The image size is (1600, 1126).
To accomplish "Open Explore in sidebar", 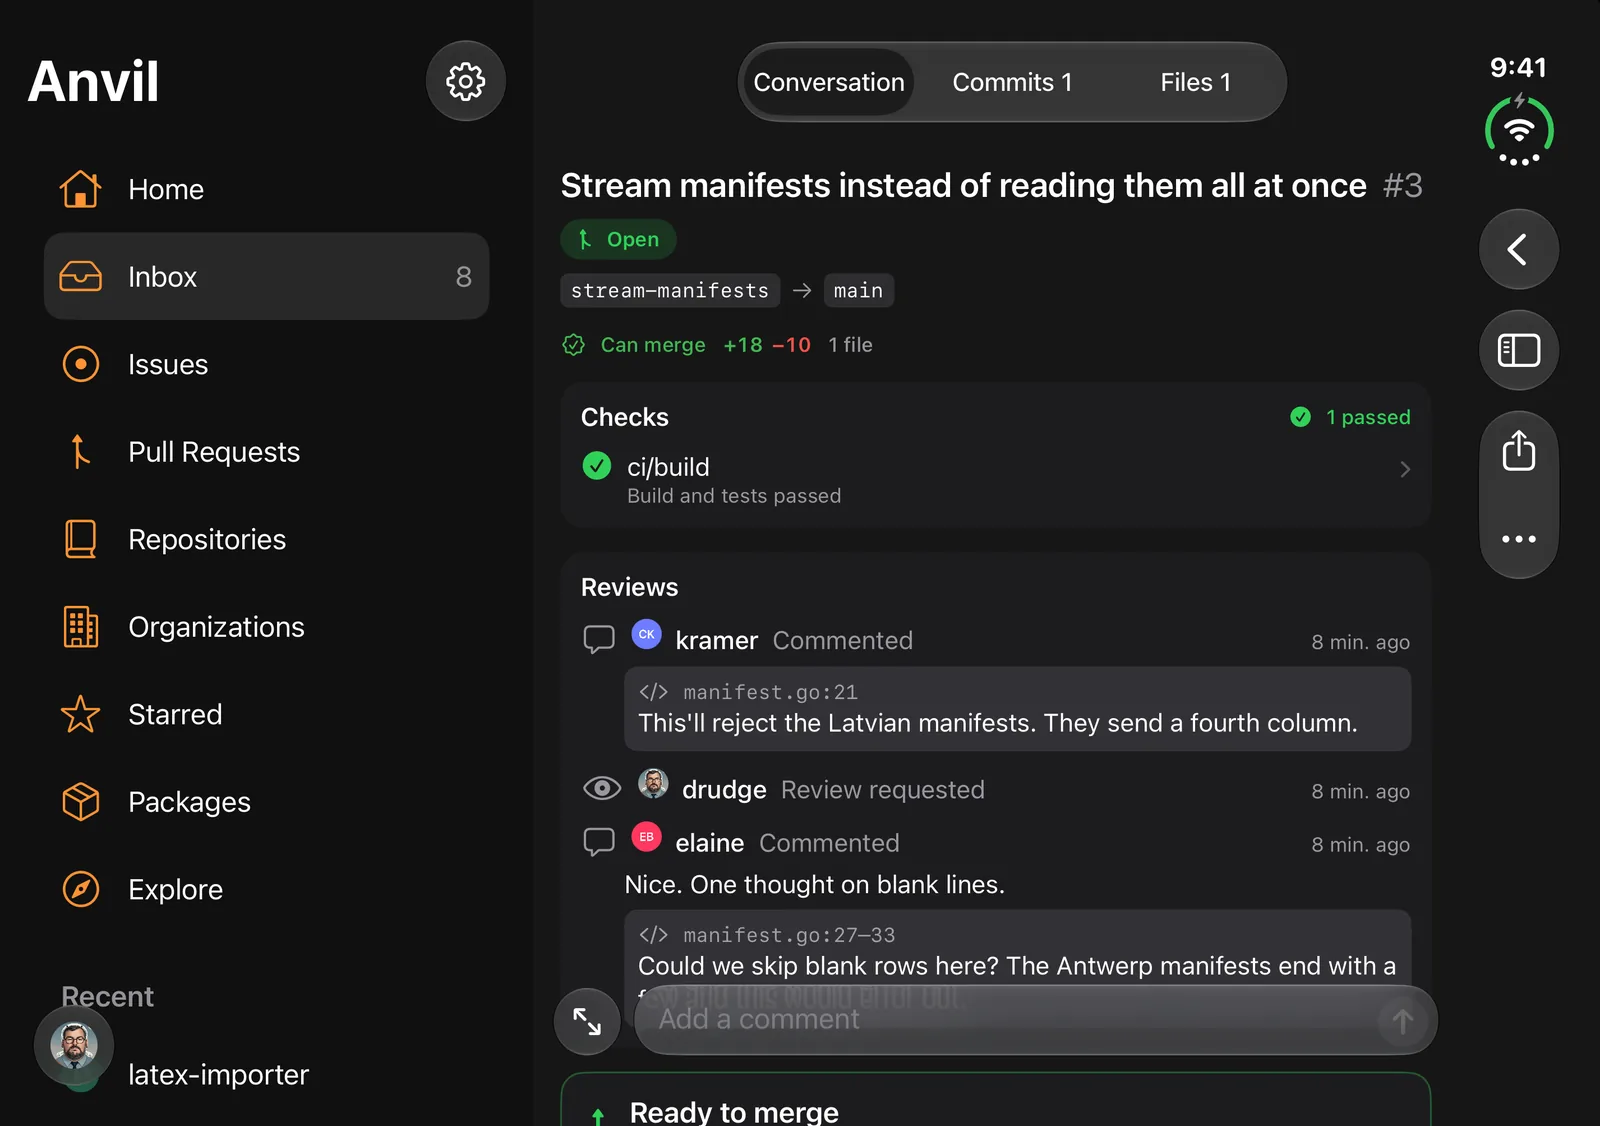I will (266, 889).
